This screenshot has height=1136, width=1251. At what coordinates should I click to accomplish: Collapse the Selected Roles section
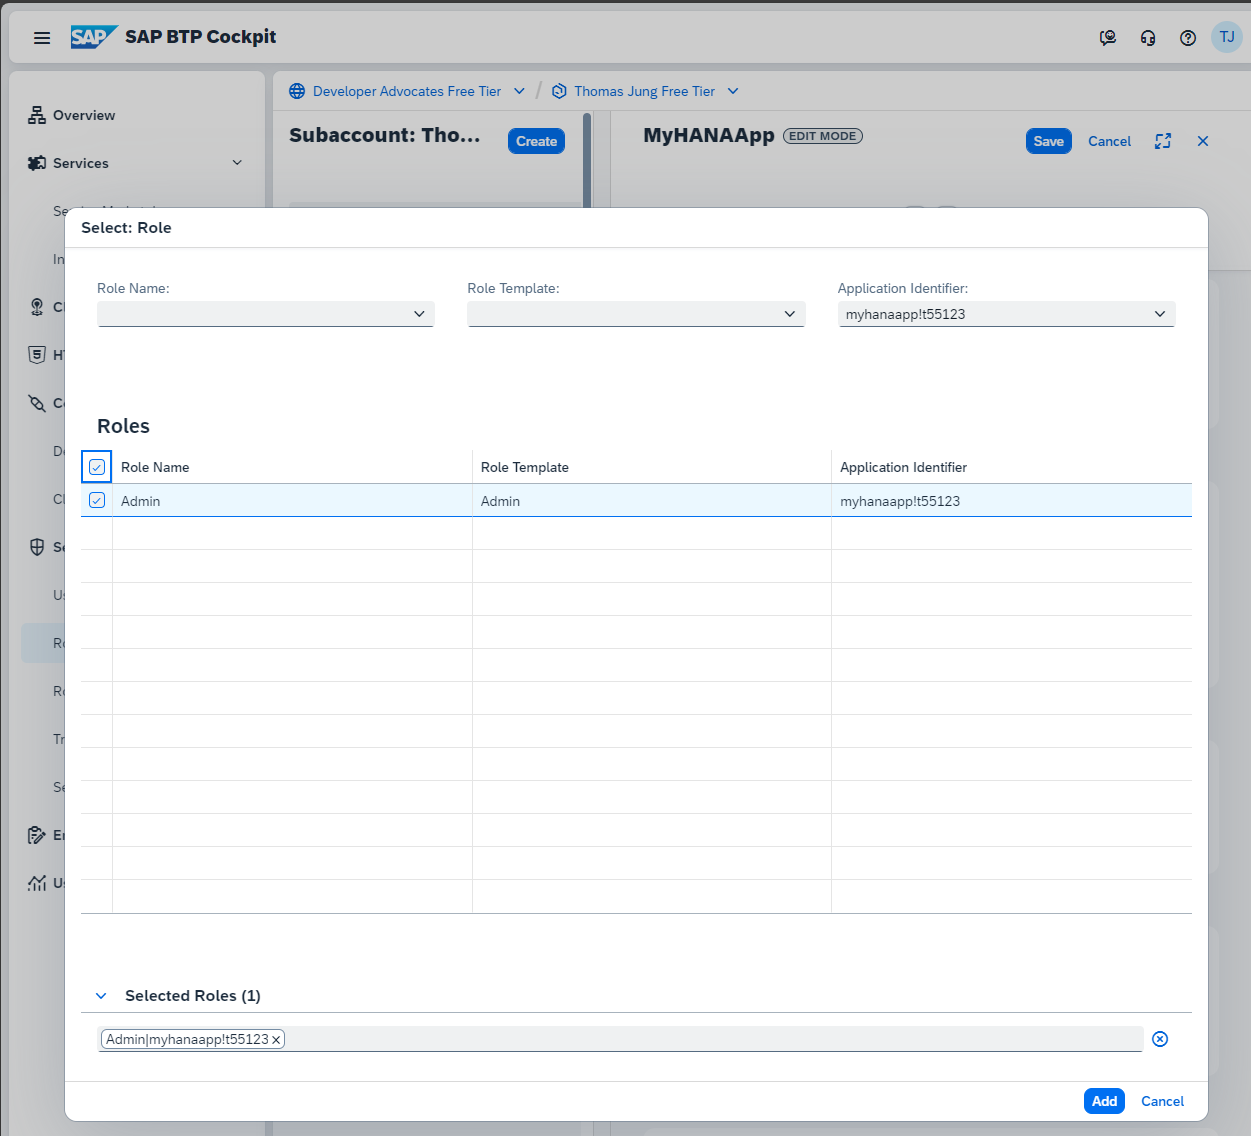click(x=101, y=996)
